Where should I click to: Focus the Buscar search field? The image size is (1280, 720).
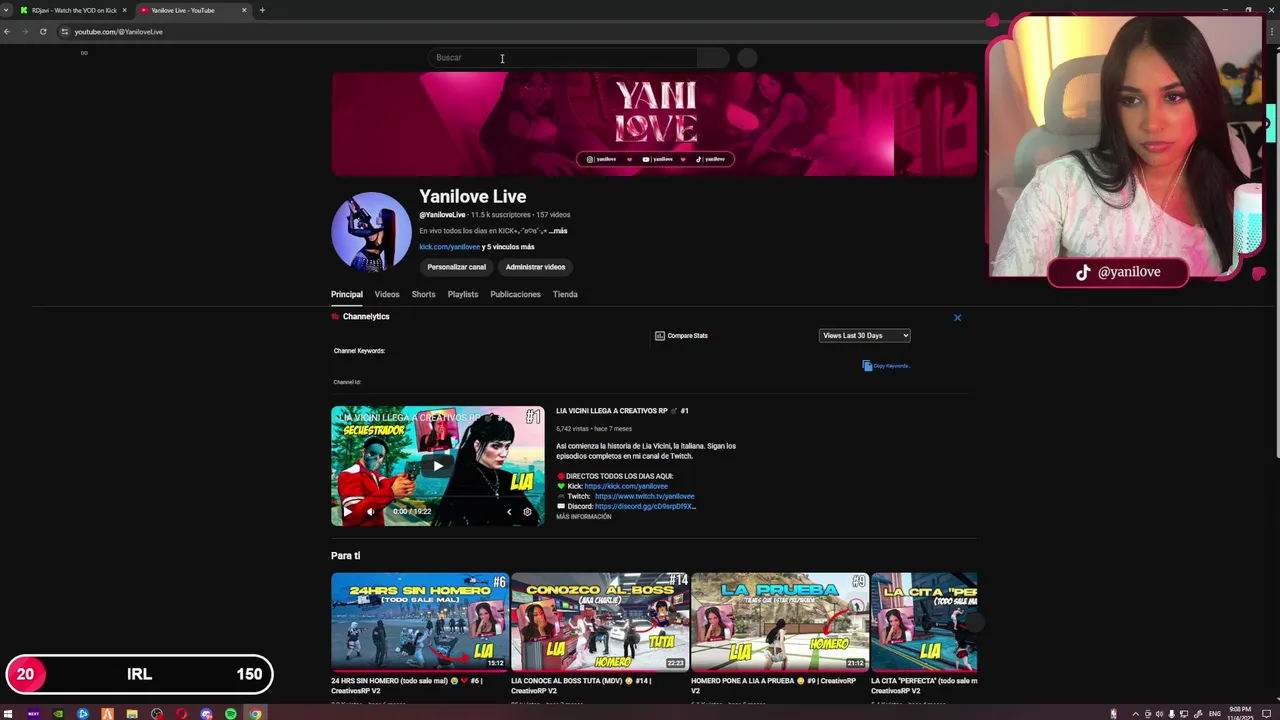click(x=563, y=58)
